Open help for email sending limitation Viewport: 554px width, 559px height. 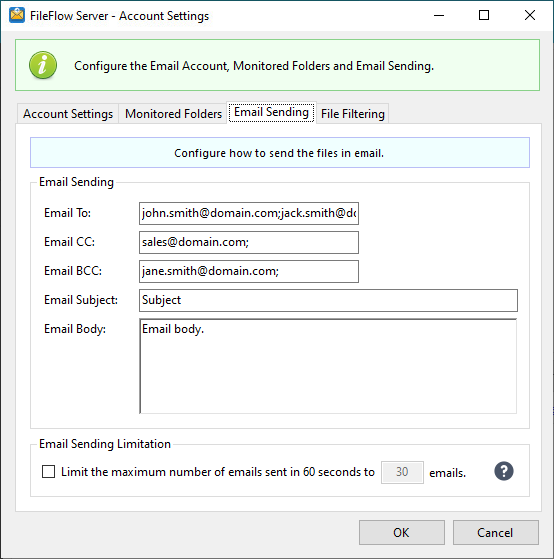click(504, 471)
